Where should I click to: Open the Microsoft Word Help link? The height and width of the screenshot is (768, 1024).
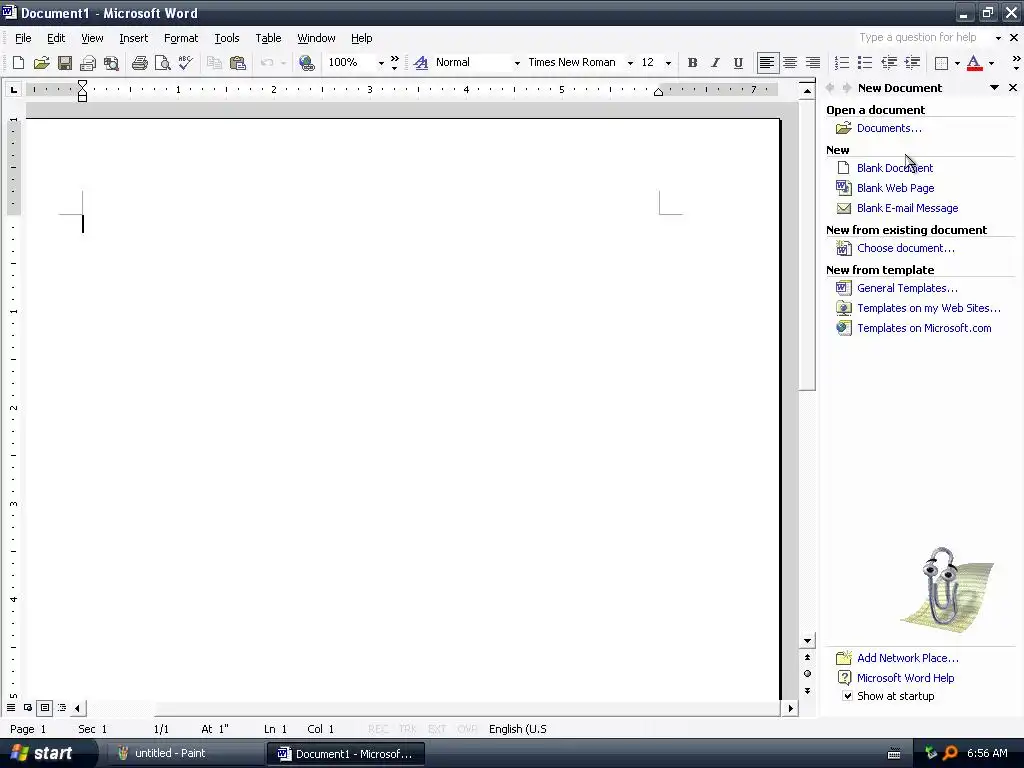(x=905, y=678)
